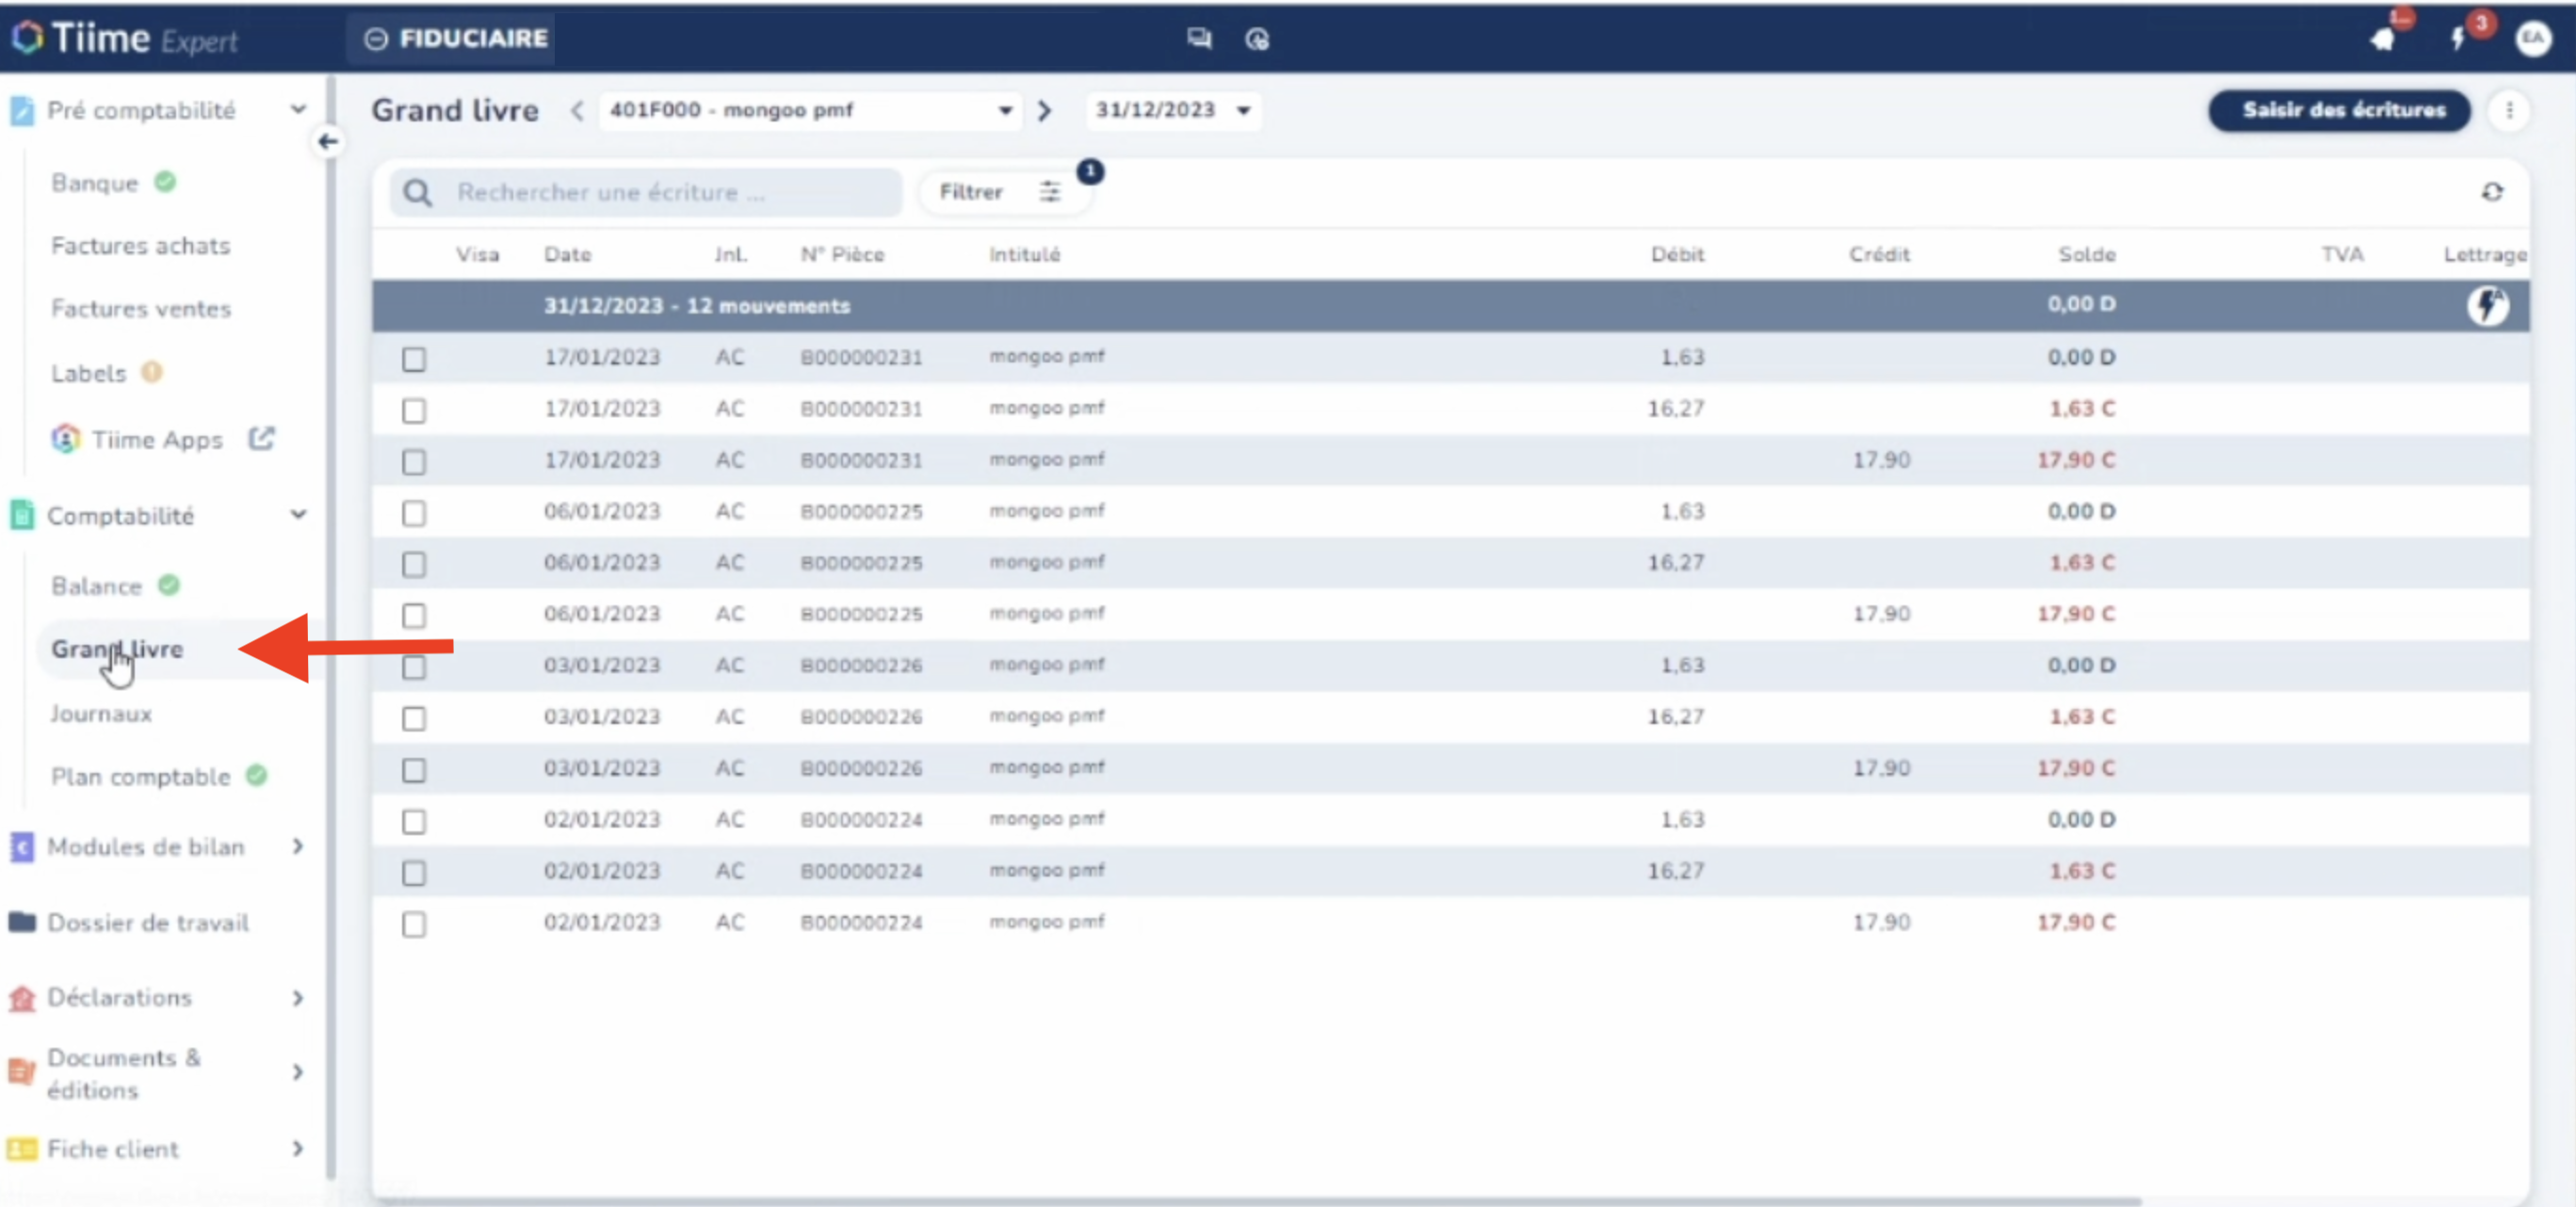The height and width of the screenshot is (1207, 2576).
Task: Open Balance in the sidebar
Action: [x=97, y=585]
